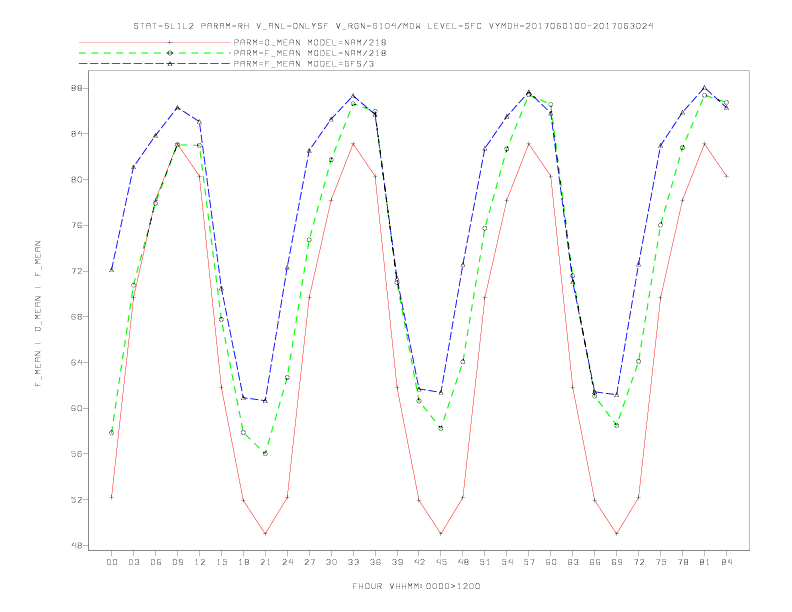The height and width of the screenshot is (612, 792).
Task: Select legend entry PARM=F_MEAN MODEL=NAM/218
Action: pos(310,53)
